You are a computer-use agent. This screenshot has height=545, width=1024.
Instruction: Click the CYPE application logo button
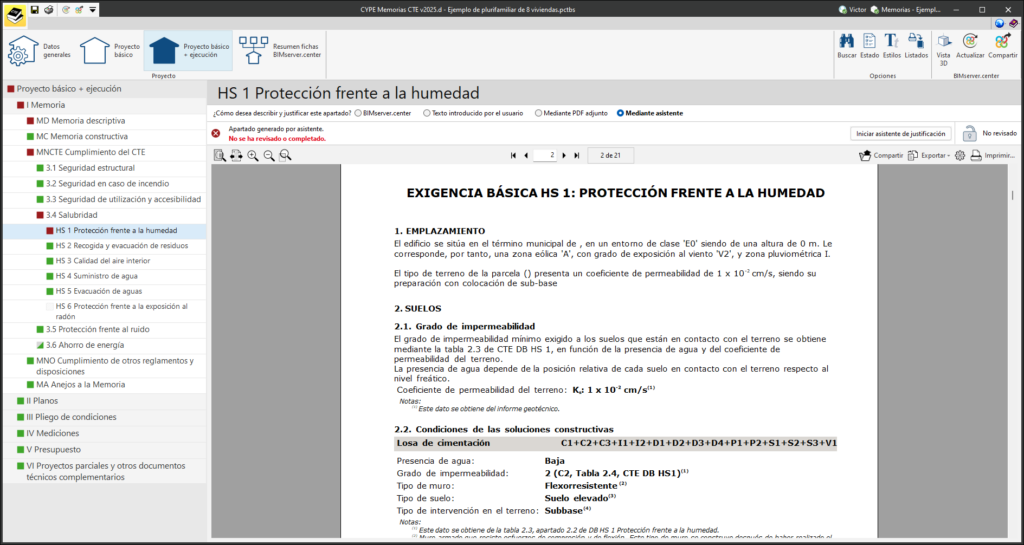14,14
